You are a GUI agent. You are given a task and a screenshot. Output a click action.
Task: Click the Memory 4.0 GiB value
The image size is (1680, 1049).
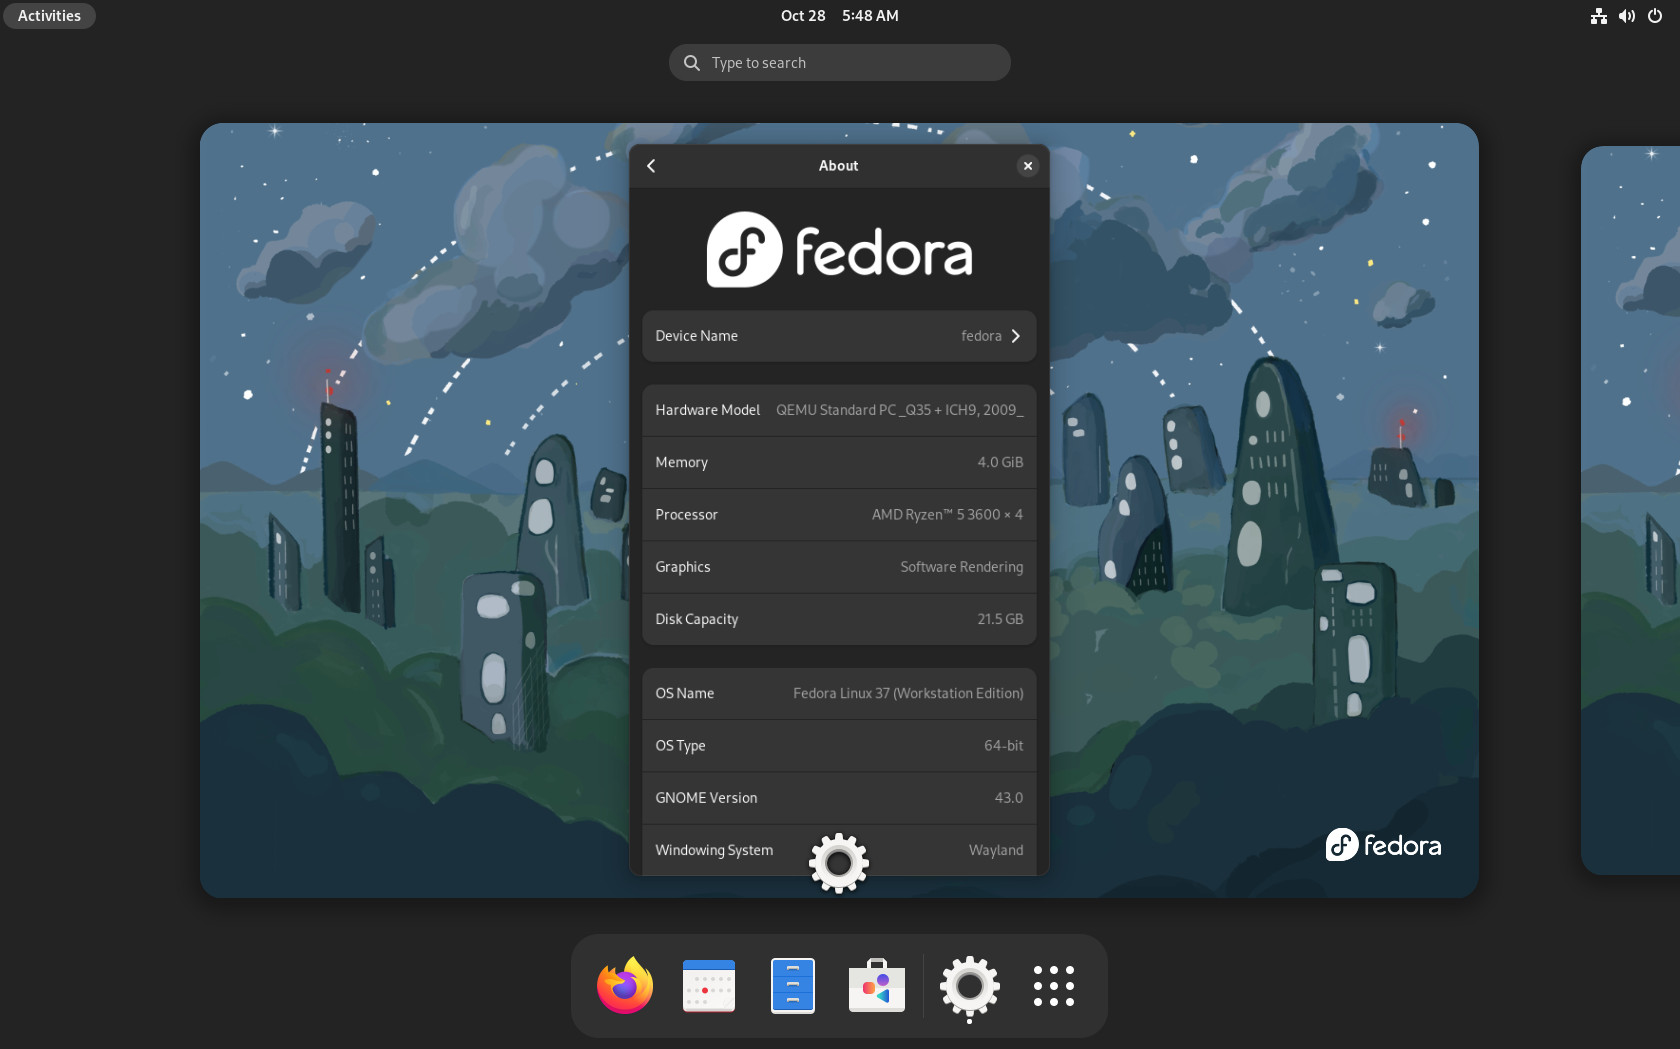pyautogui.click(x=1000, y=462)
